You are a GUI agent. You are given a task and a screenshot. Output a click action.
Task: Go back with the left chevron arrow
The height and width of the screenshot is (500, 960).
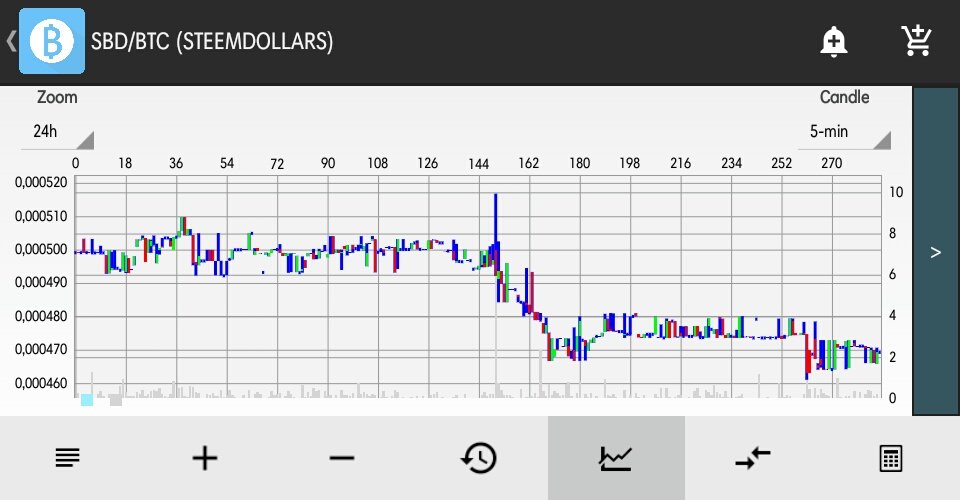pos(11,42)
